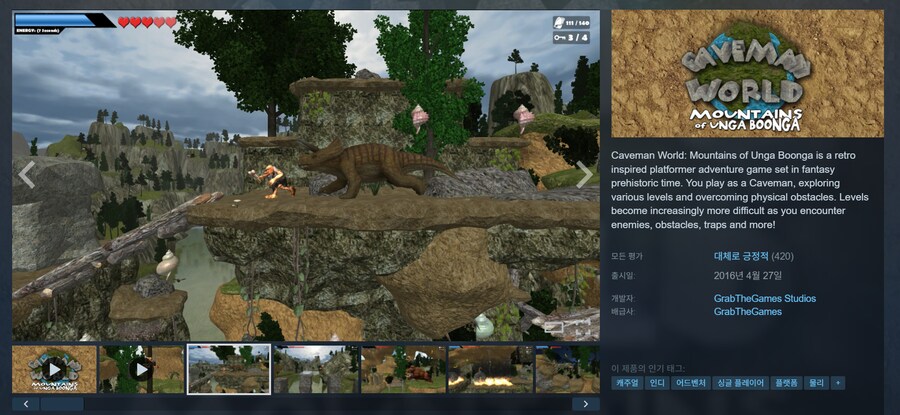
Task: Click the next screenshot arrow on the main image
Action: tap(584, 175)
